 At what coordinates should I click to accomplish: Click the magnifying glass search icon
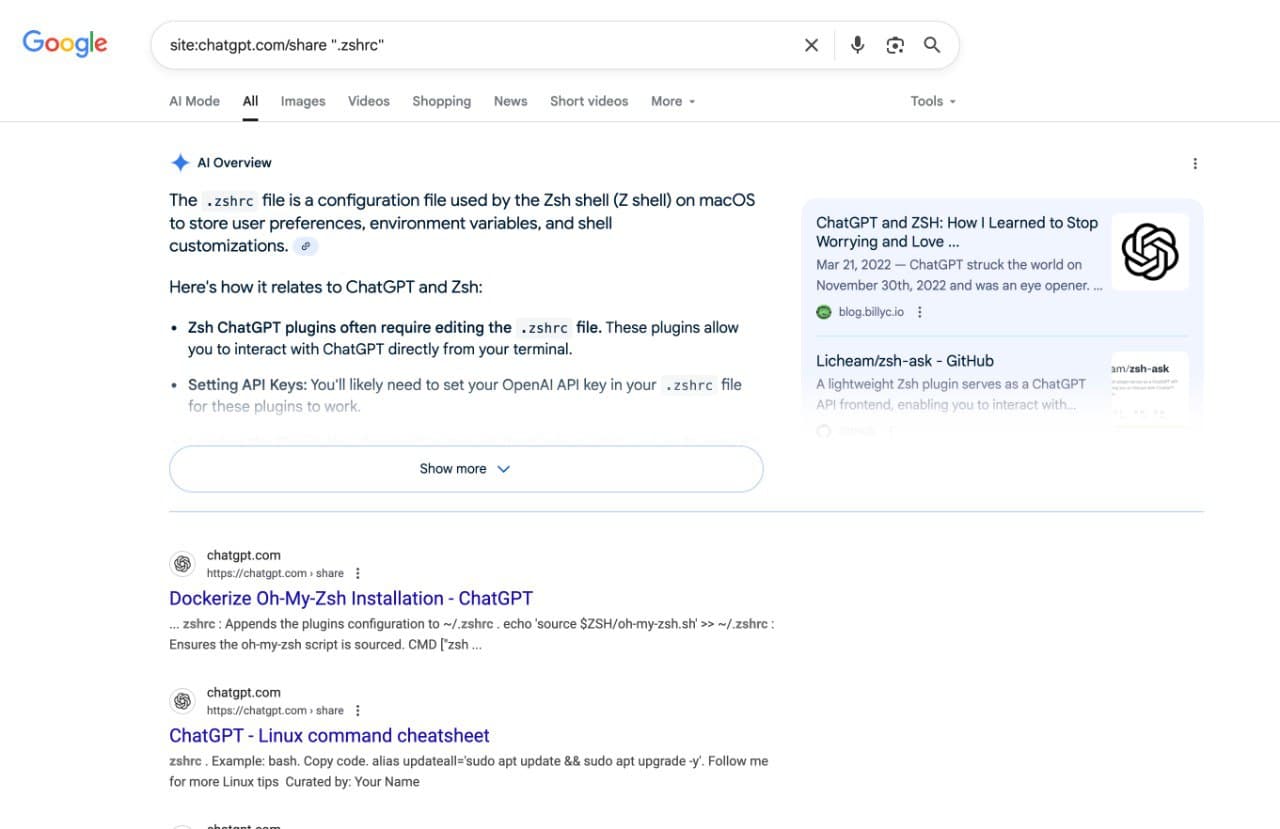click(932, 45)
